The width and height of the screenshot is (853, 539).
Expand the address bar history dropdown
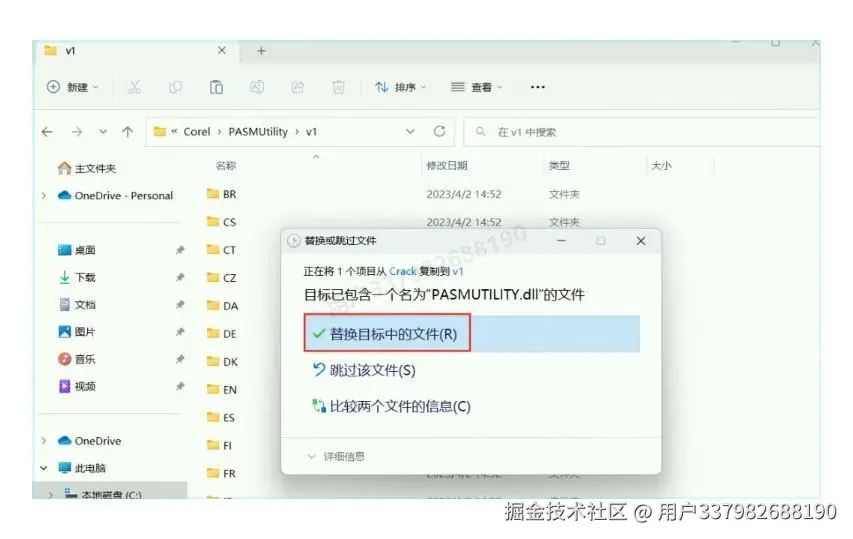coord(410,132)
